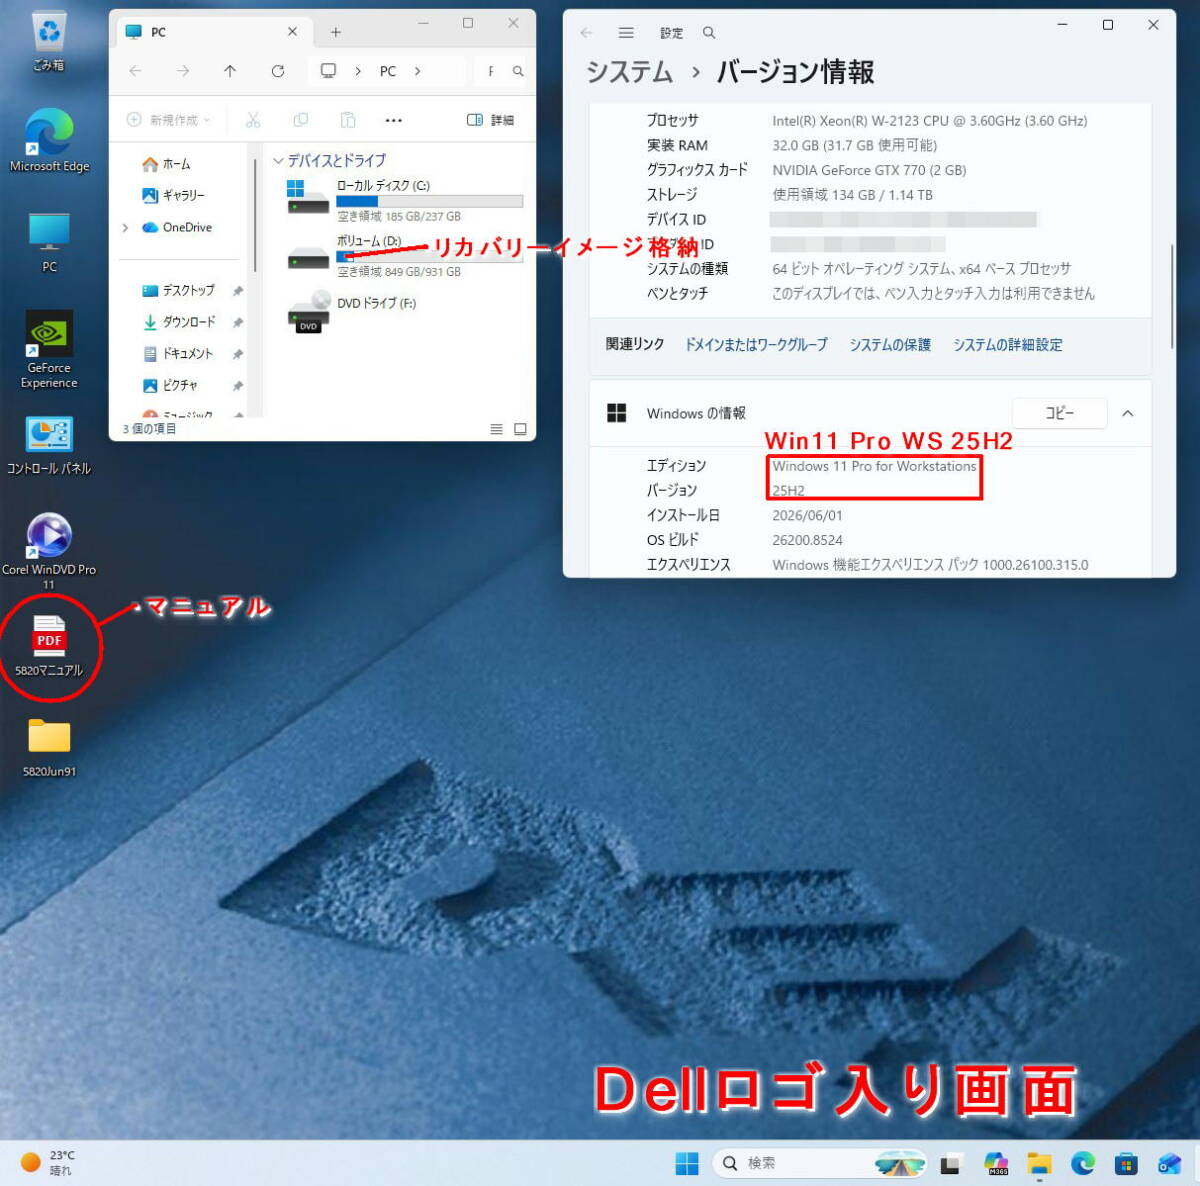Click the Explorer forward arrow

click(x=182, y=71)
